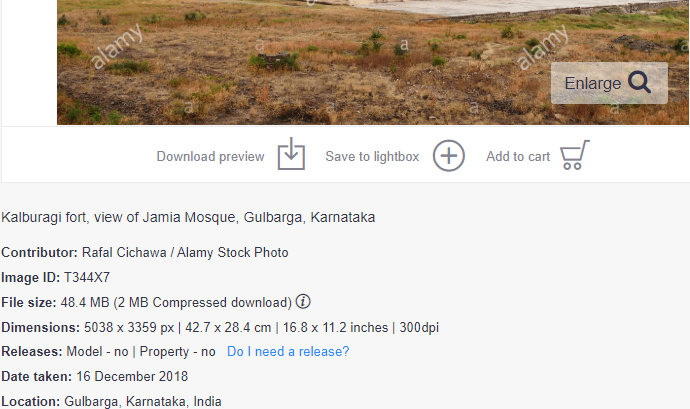Select the Save to lightbox text
Viewport: 690px width, 409px height.
[x=372, y=157]
